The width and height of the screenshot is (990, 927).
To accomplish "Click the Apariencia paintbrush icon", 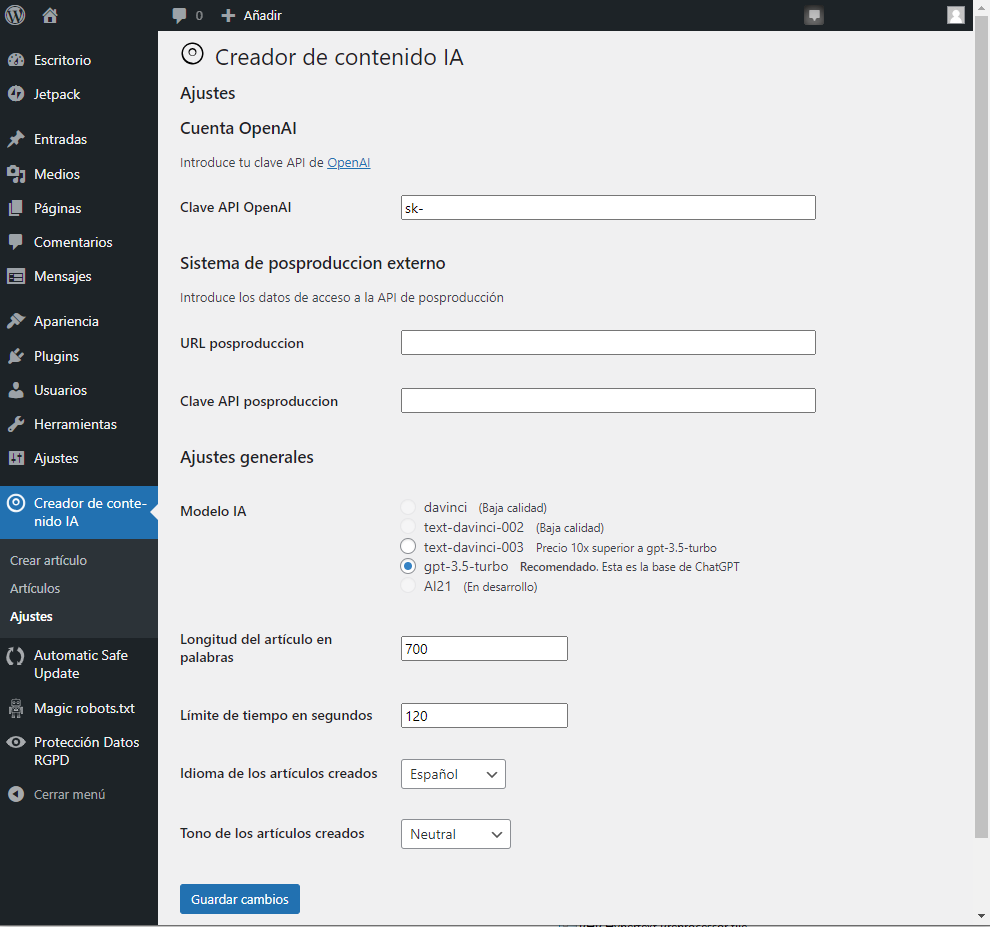I will [x=16, y=321].
